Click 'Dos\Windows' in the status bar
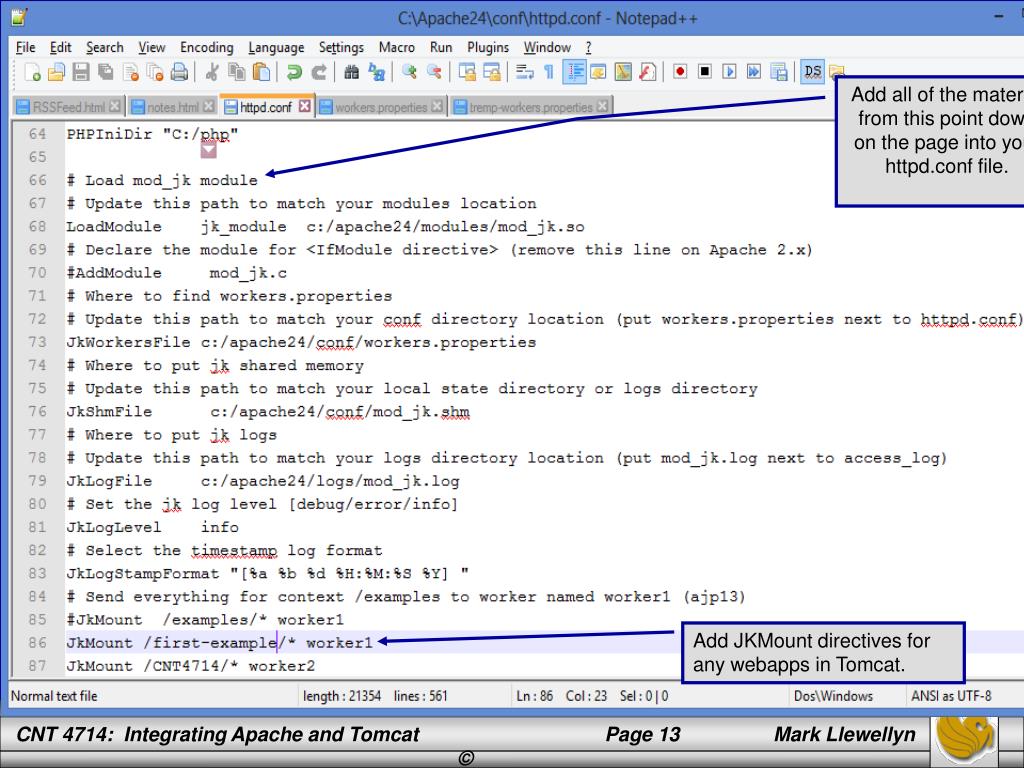 [833, 696]
